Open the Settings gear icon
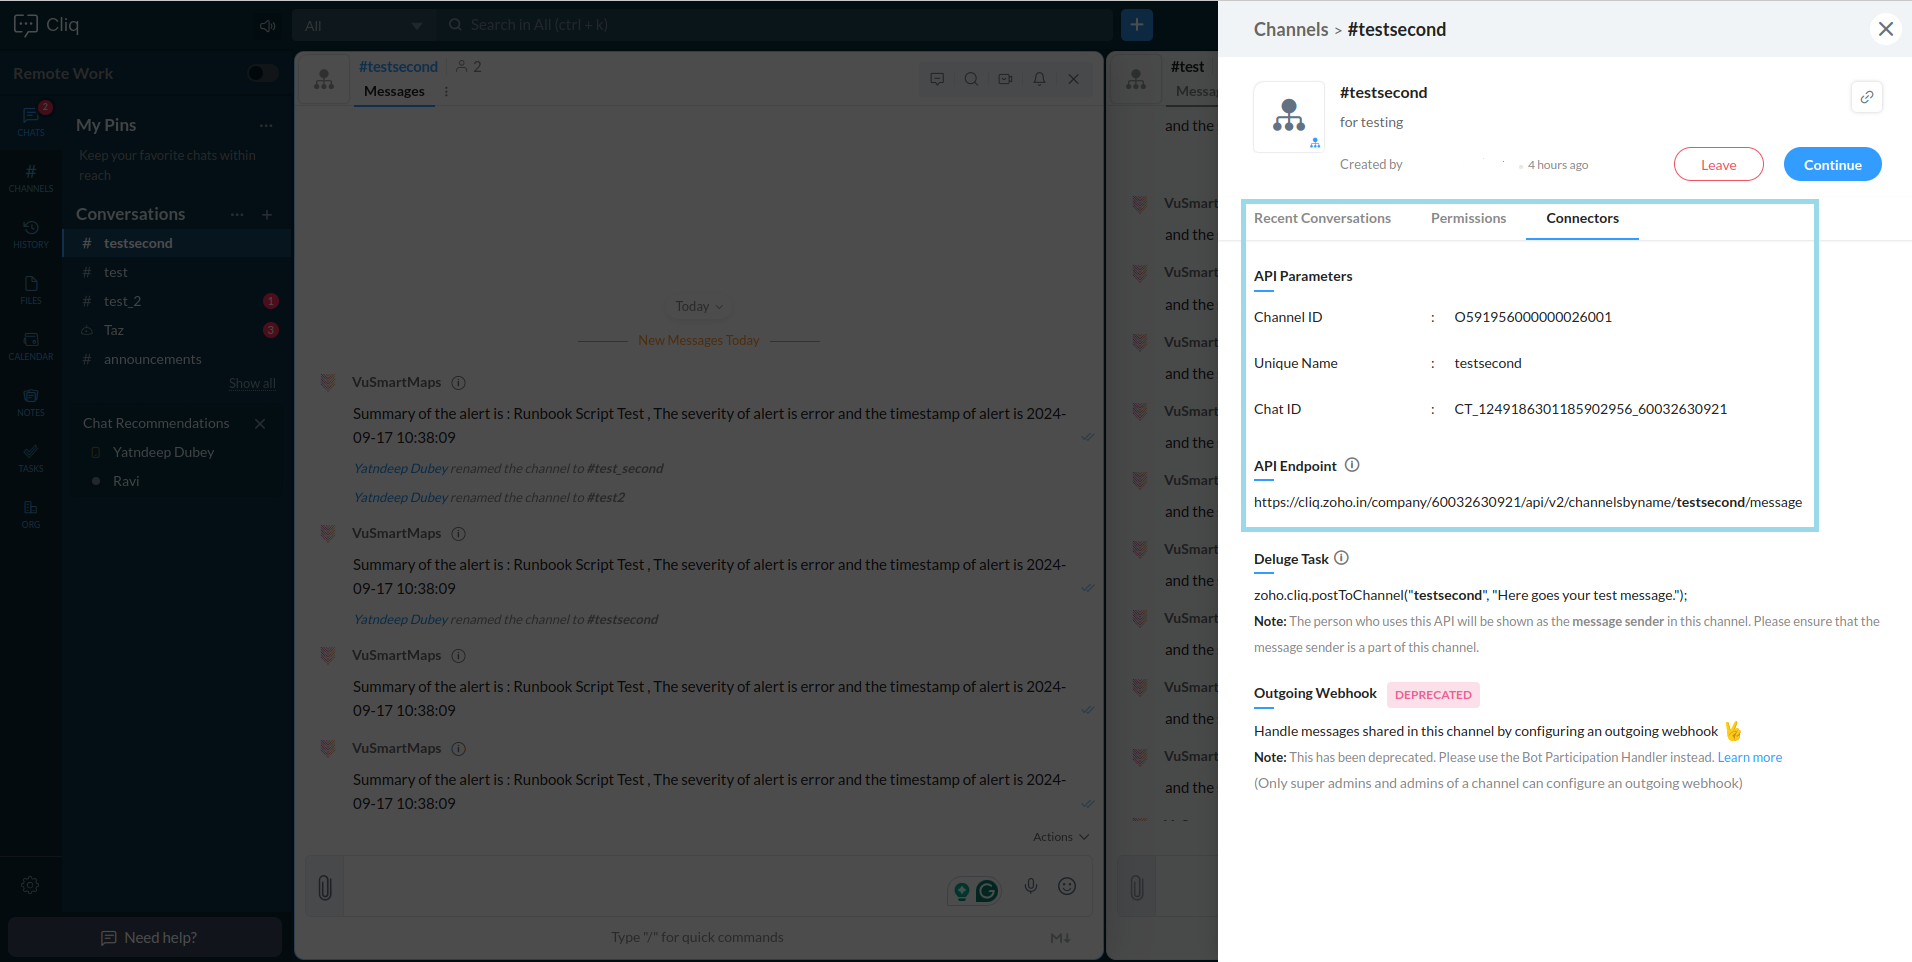The image size is (1912, 962). (x=30, y=885)
